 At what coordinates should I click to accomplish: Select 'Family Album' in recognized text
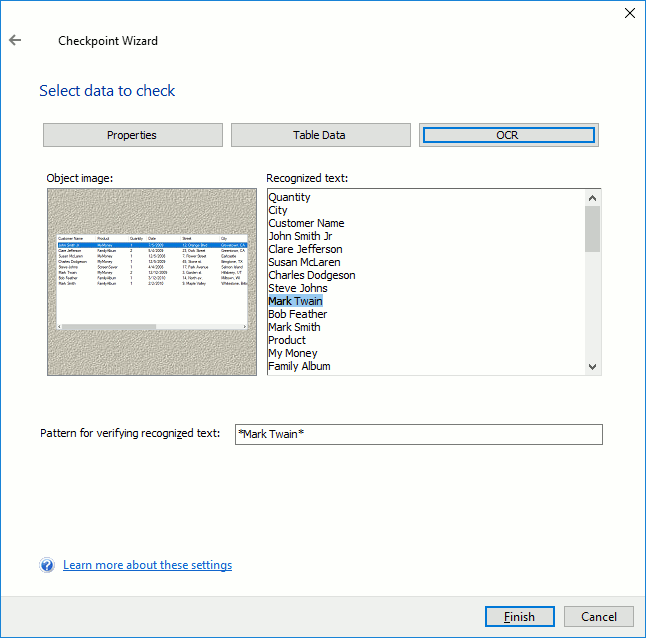click(x=299, y=366)
